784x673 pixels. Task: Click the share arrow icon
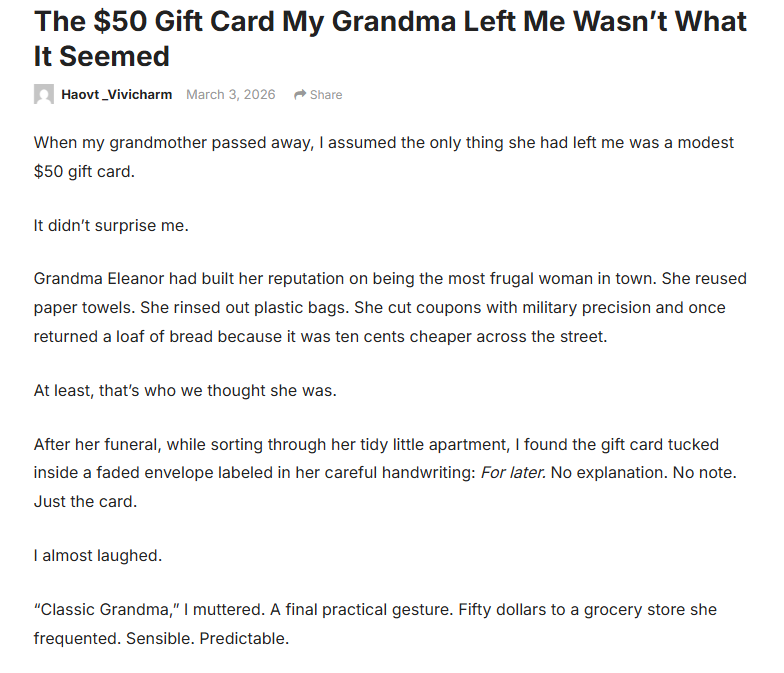click(x=299, y=95)
